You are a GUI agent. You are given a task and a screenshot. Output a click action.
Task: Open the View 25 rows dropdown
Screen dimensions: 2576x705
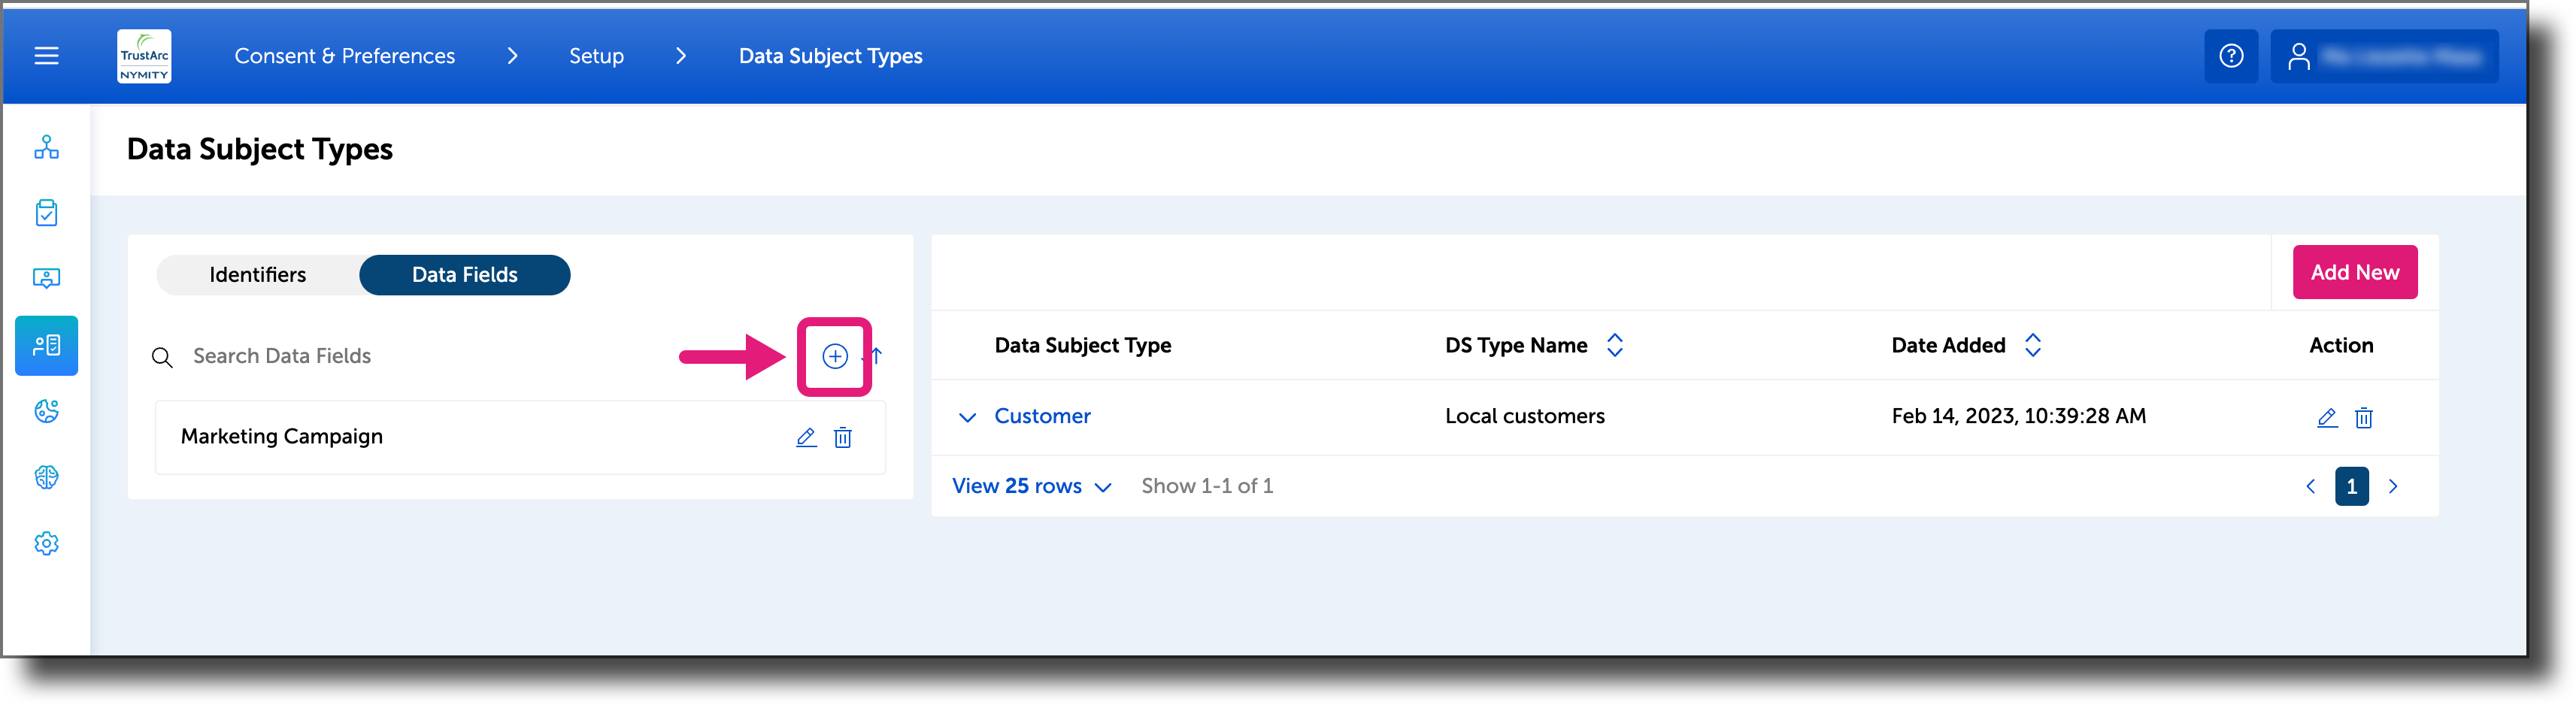tap(1031, 486)
